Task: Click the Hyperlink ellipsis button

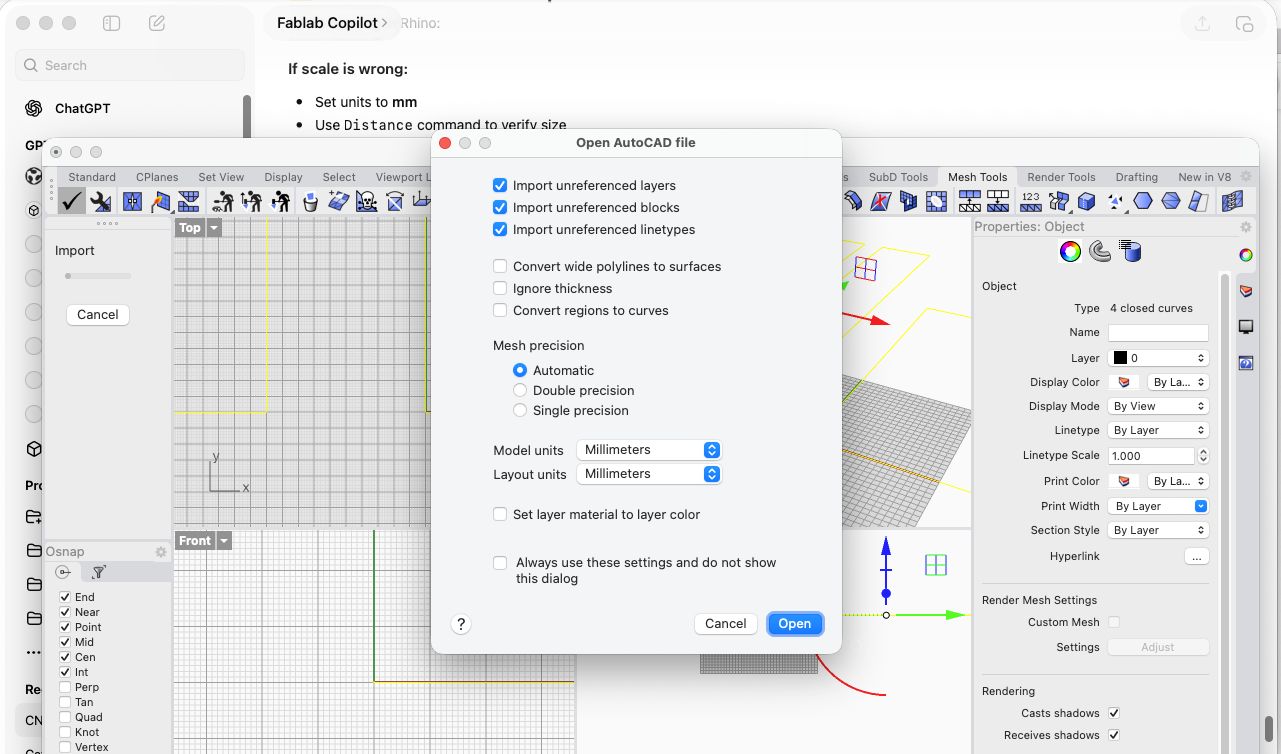Action: point(1196,556)
